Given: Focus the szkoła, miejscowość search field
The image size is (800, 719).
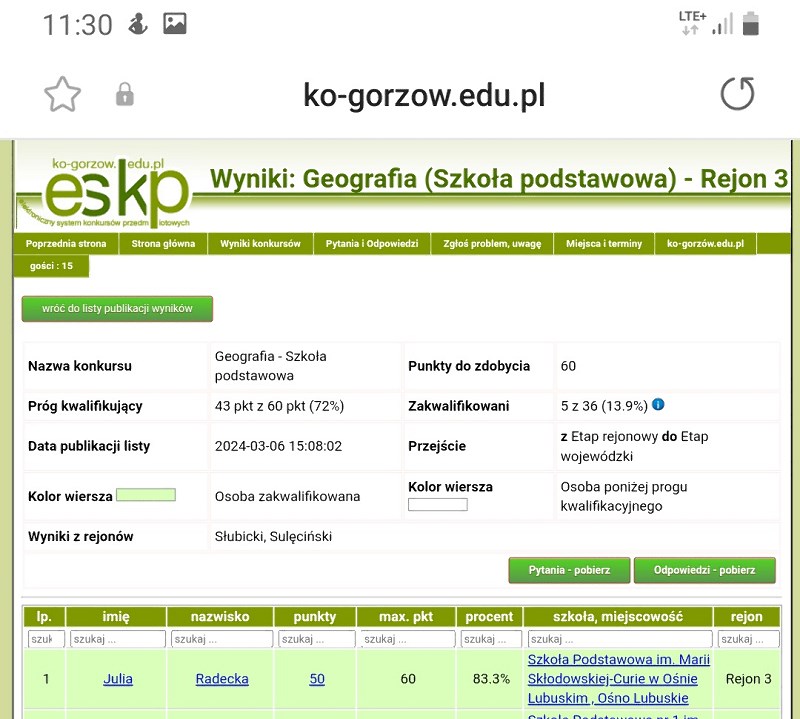Looking at the screenshot, I should pyautogui.click(x=617, y=639).
